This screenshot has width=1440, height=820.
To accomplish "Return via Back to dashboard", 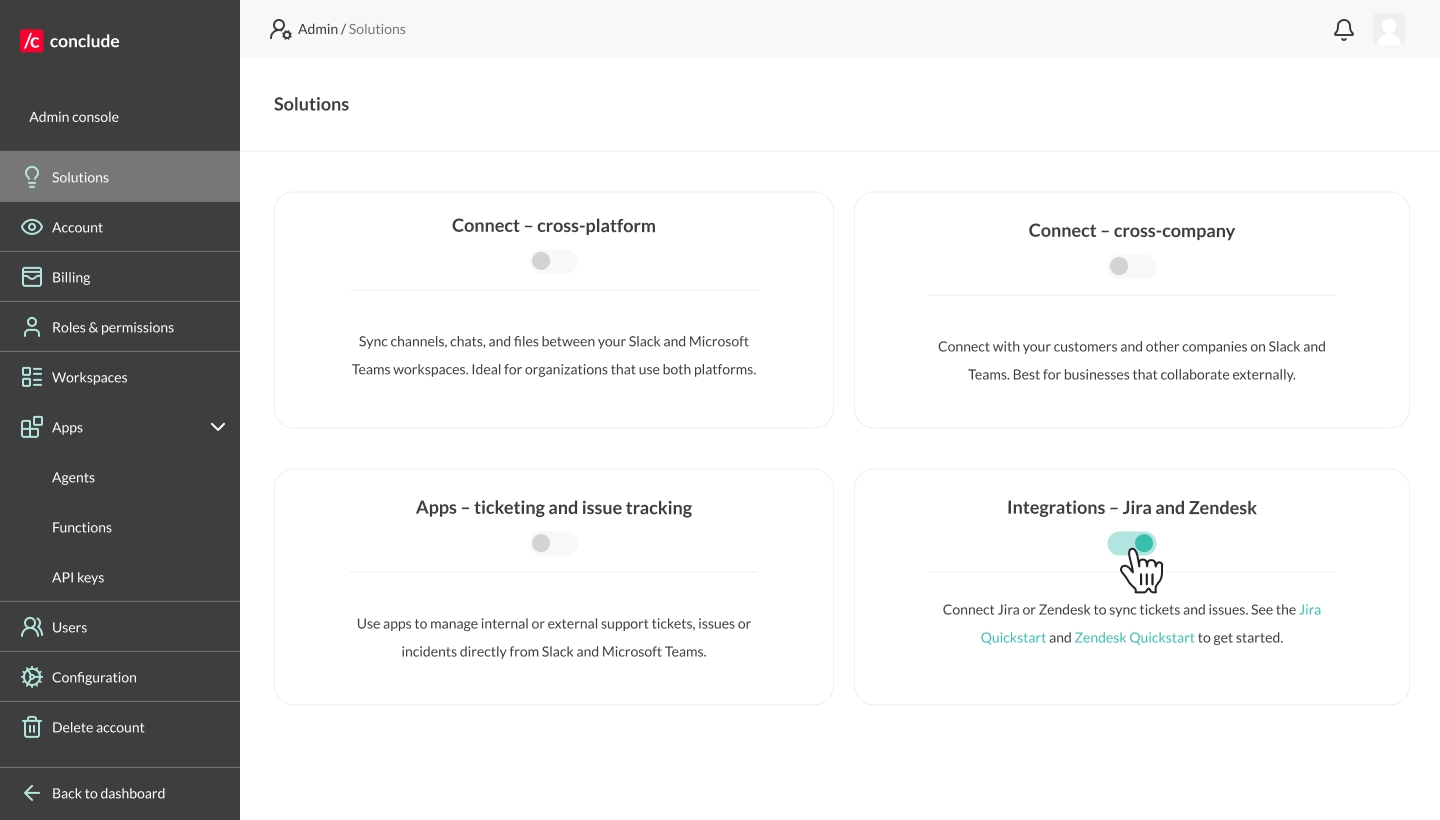I will [x=120, y=793].
